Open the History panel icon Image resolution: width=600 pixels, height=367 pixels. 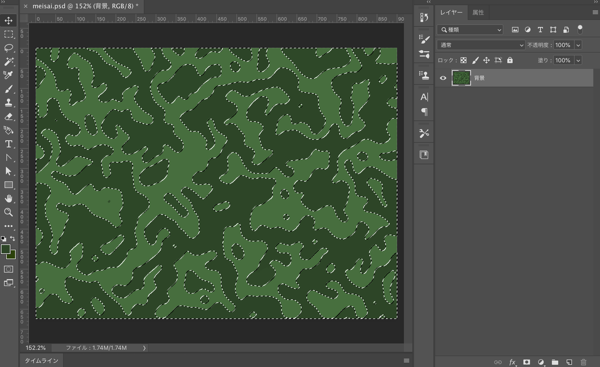tap(424, 18)
